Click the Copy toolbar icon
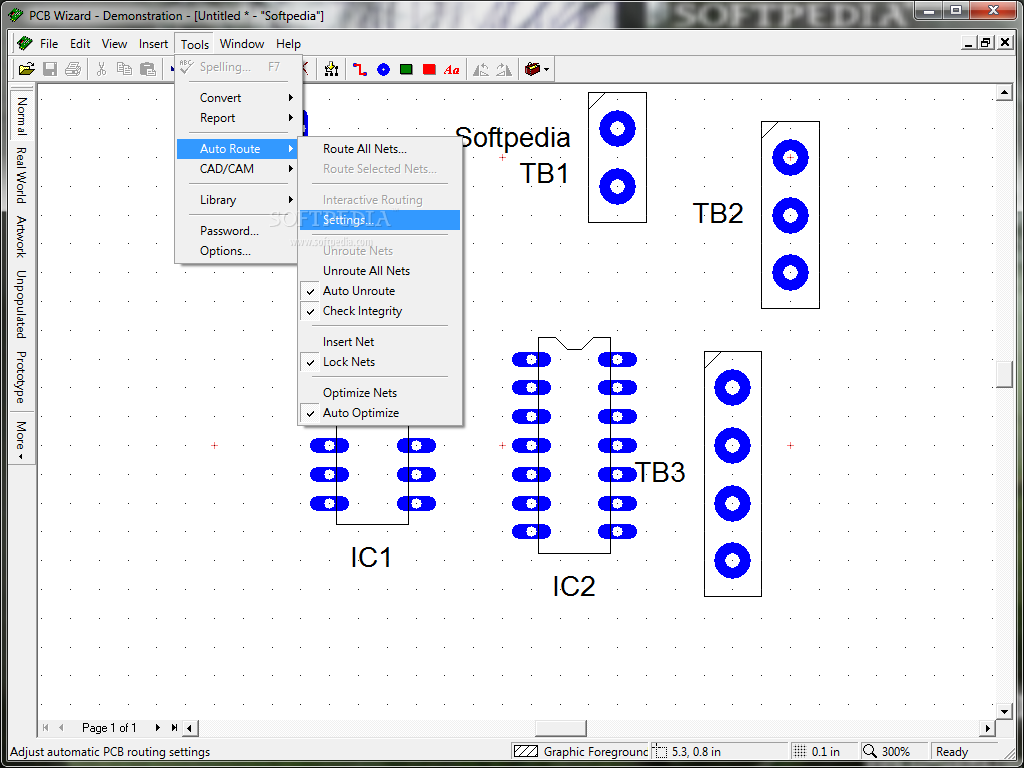1024x768 pixels. click(124, 69)
